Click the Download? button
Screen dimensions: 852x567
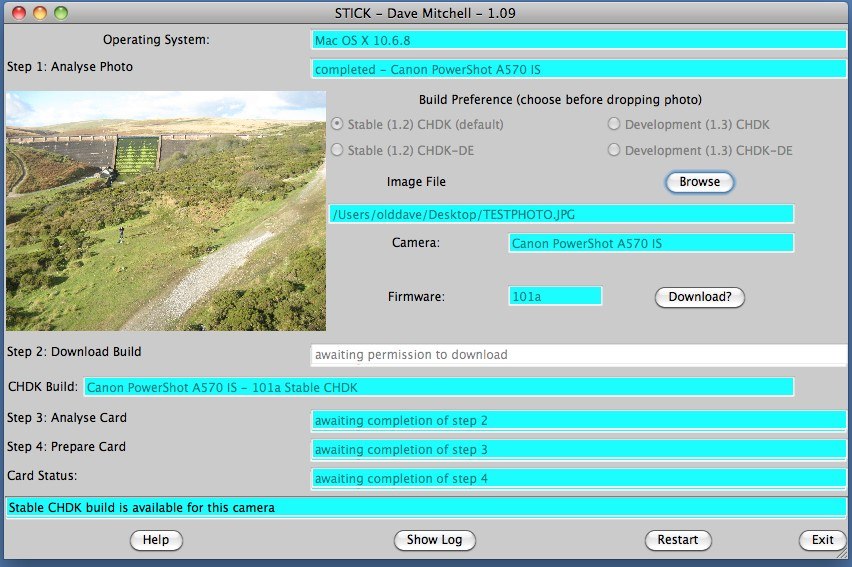[700, 297]
